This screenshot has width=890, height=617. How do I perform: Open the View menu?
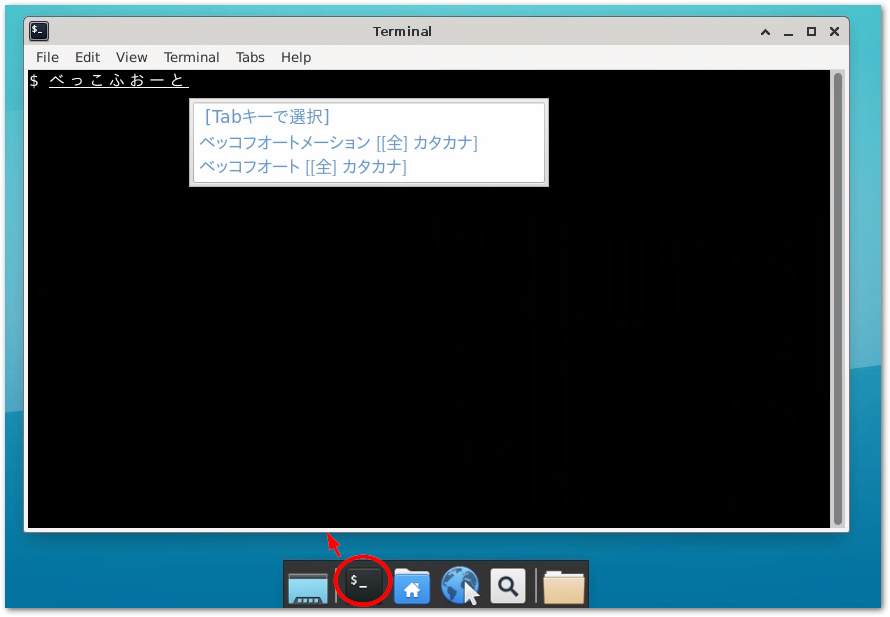click(132, 57)
